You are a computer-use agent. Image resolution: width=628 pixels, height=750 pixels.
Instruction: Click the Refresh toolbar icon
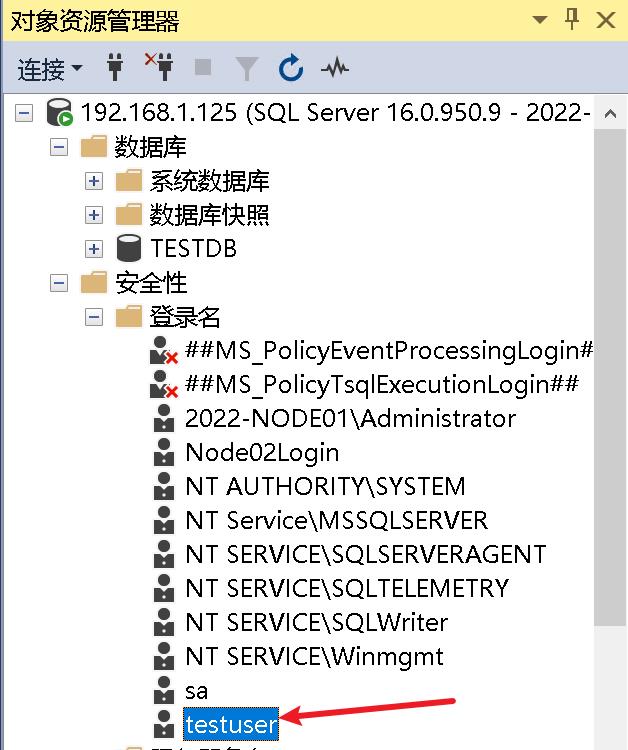[x=291, y=68]
